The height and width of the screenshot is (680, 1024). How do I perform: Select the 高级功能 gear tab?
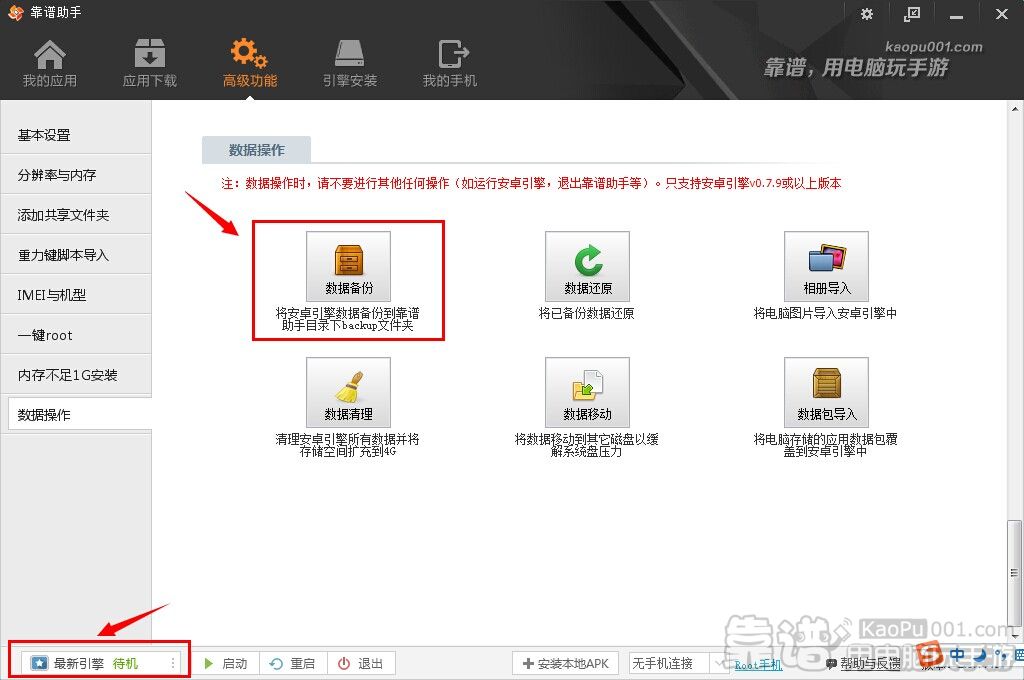coord(249,63)
